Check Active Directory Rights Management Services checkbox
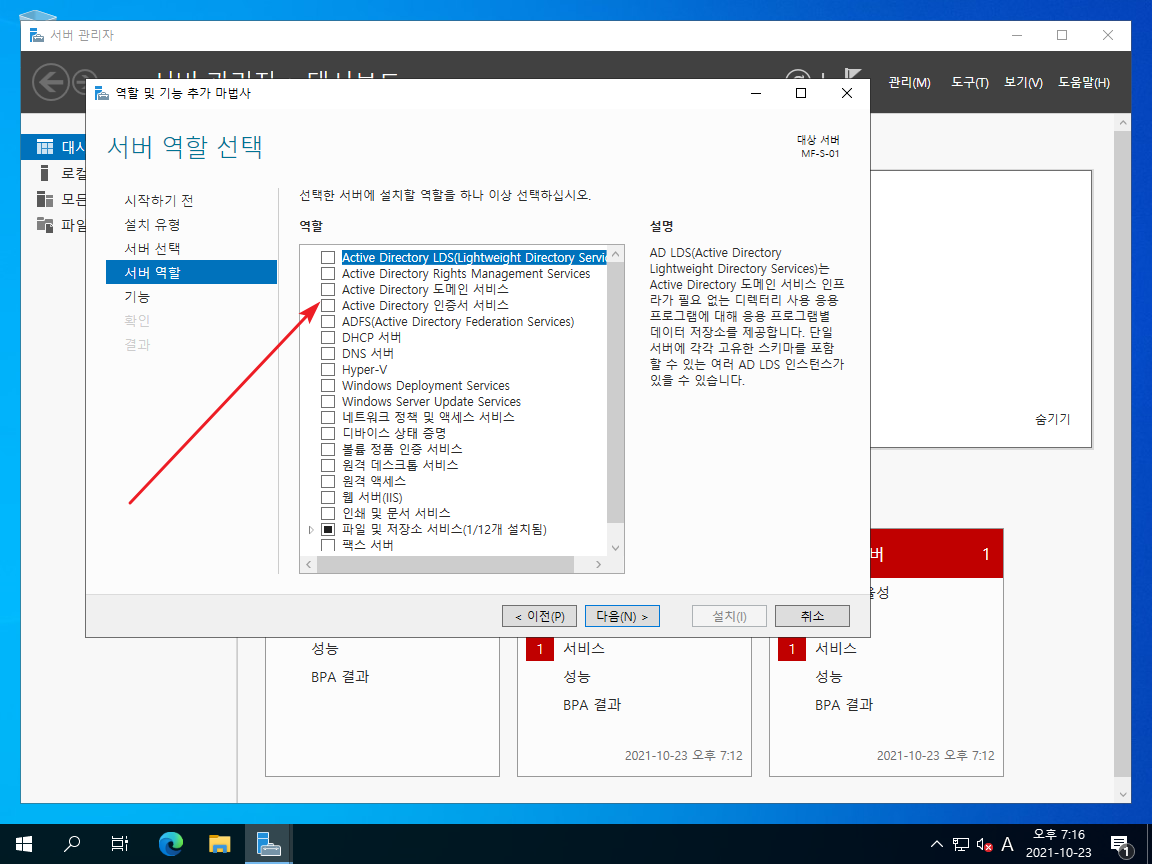 click(328, 274)
